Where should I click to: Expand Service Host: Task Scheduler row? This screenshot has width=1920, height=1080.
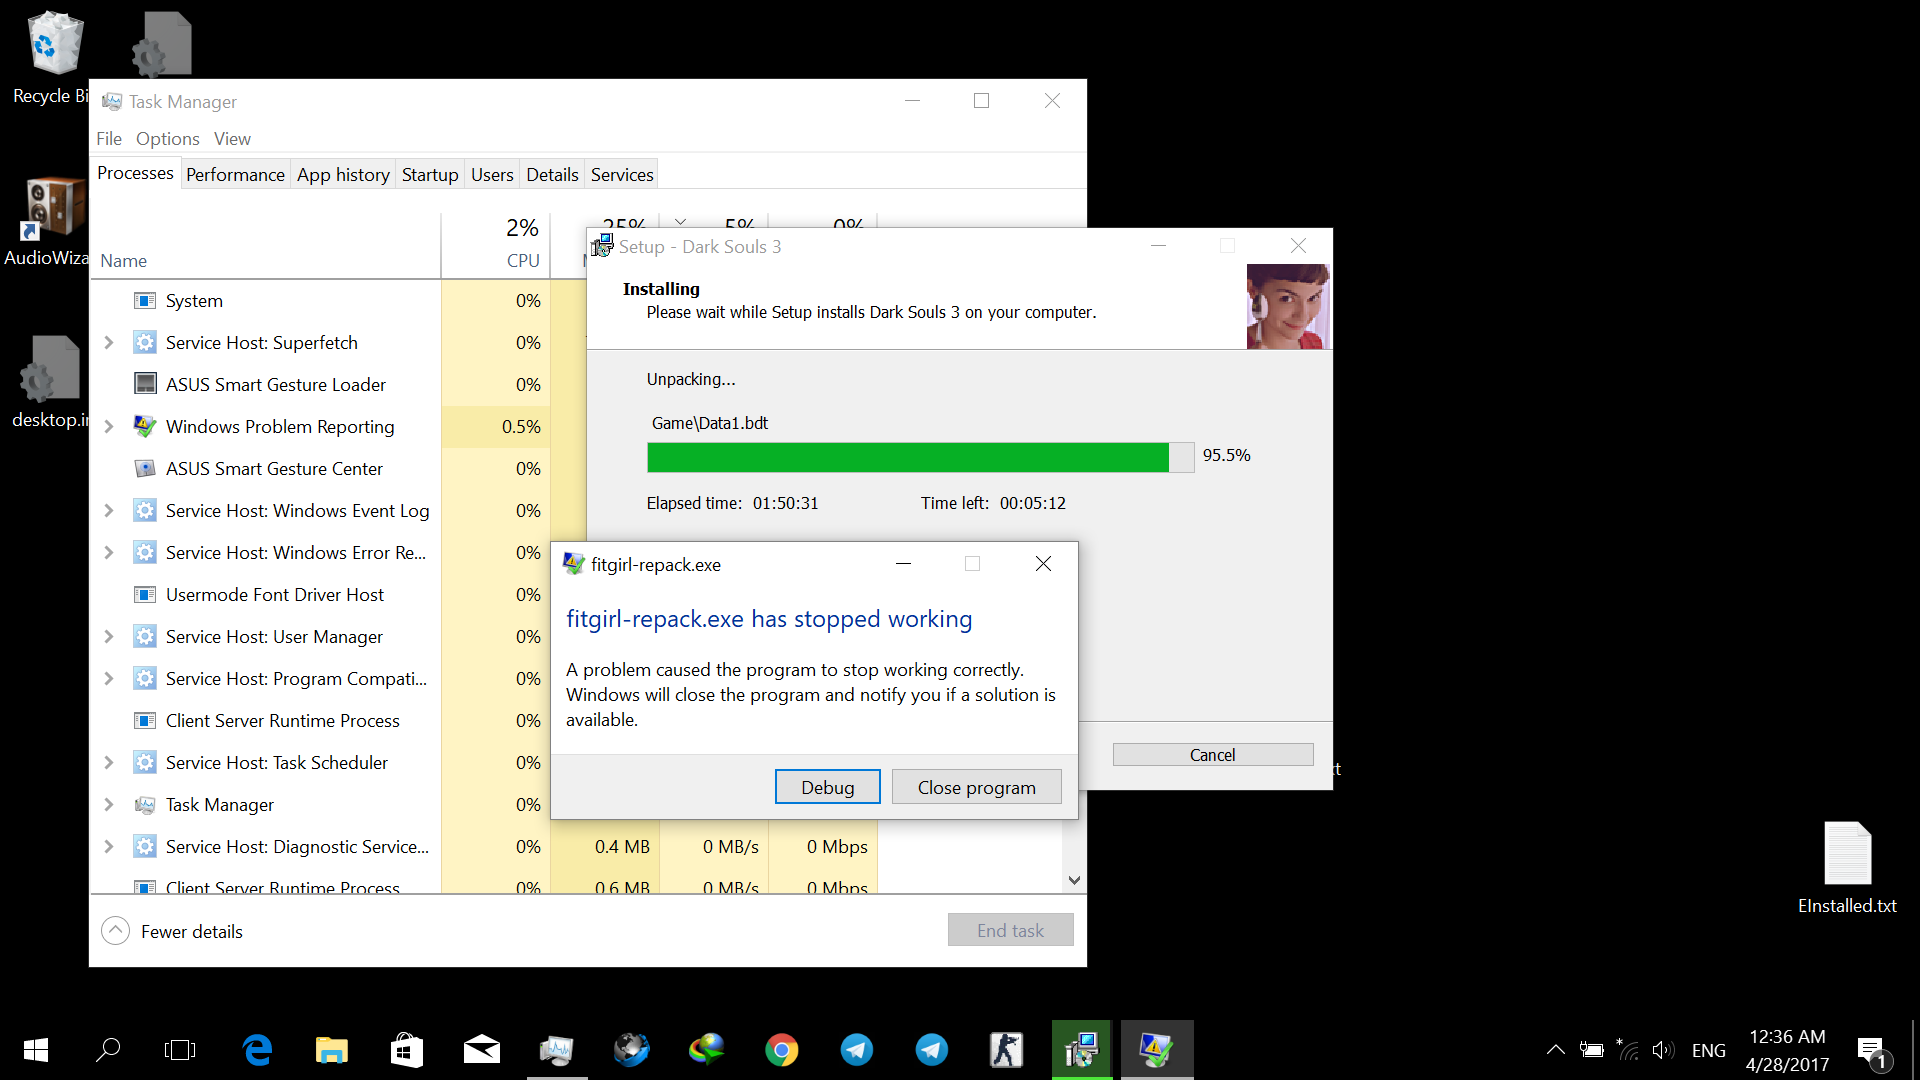click(x=109, y=763)
